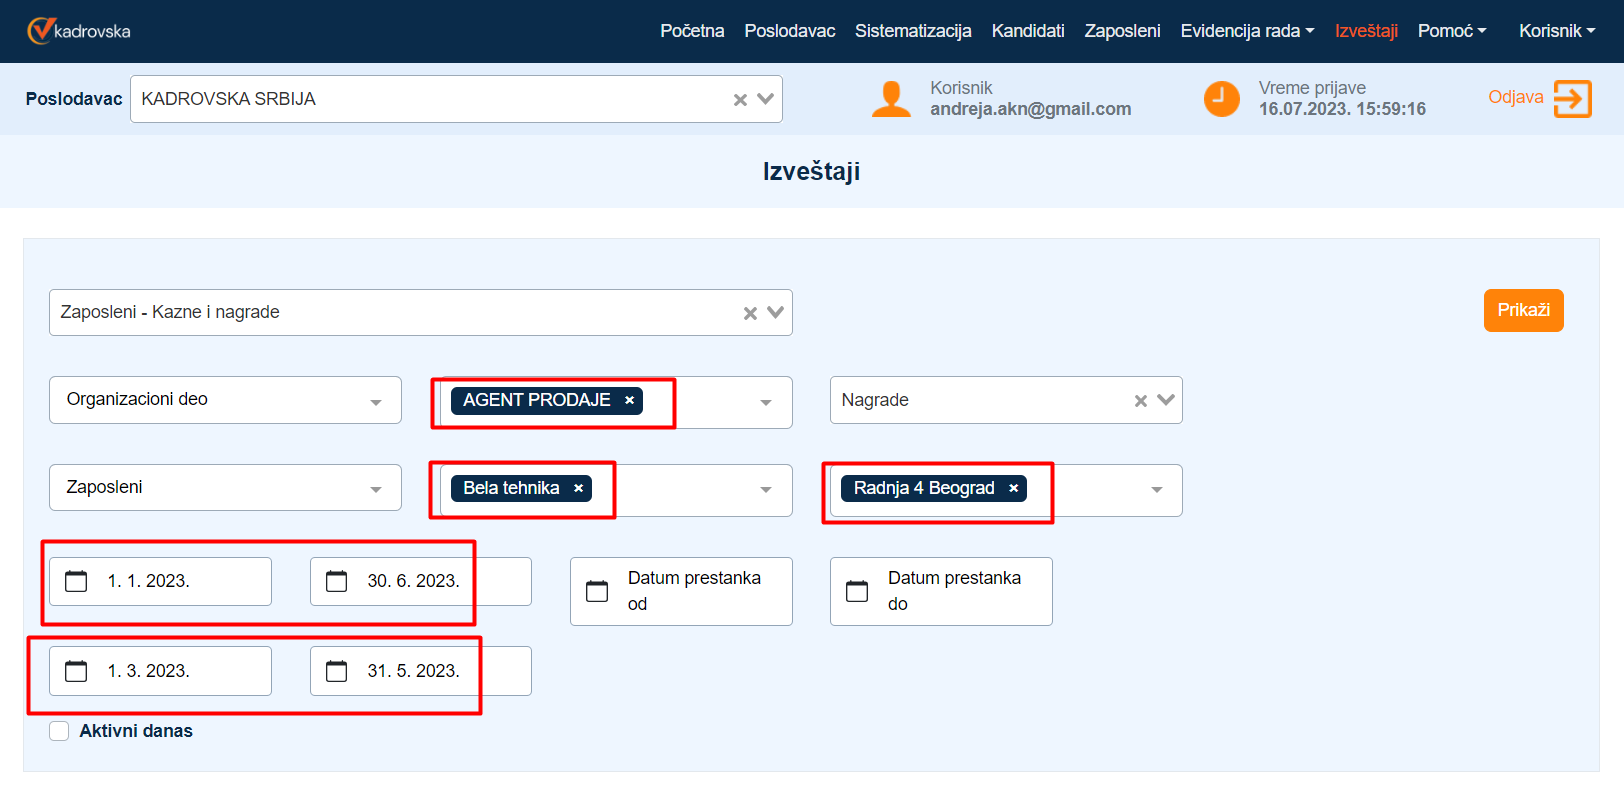Viewport: 1624px width, 792px height.
Task: Clear the Zaposleni - Kazne i nagrade report
Action: (750, 313)
